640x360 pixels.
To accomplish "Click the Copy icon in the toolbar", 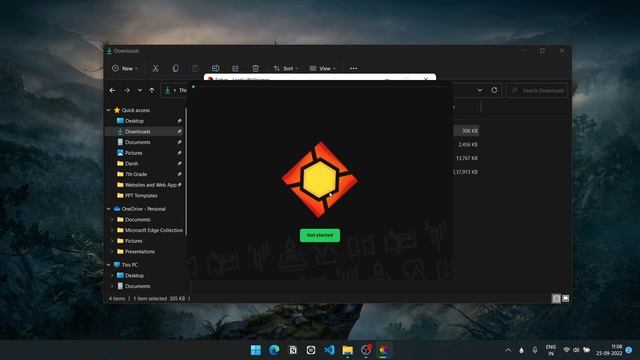I will coord(176,68).
